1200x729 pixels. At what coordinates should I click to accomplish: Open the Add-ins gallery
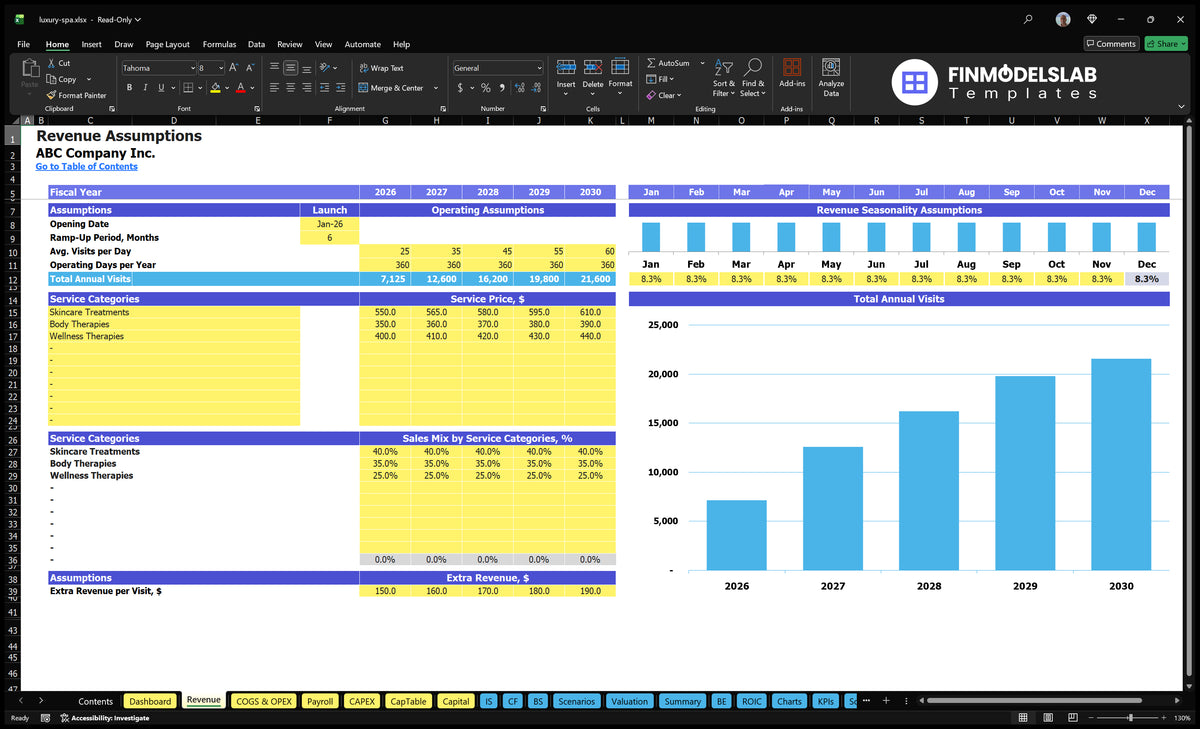[792, 75]
